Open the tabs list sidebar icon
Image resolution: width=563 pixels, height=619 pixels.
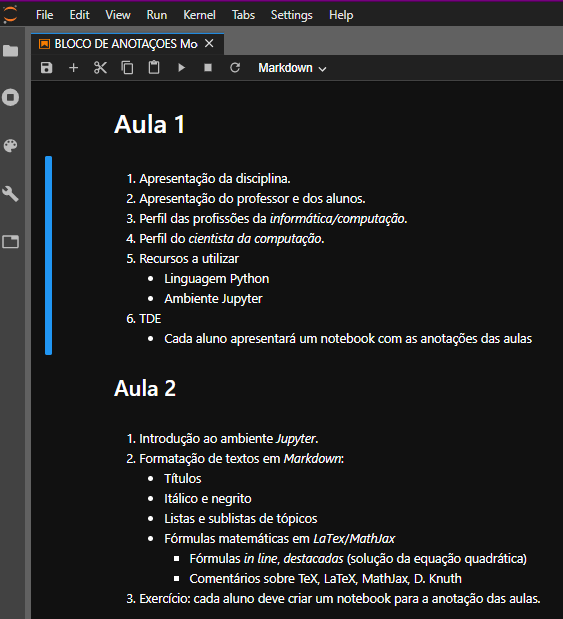click(11, 242)
